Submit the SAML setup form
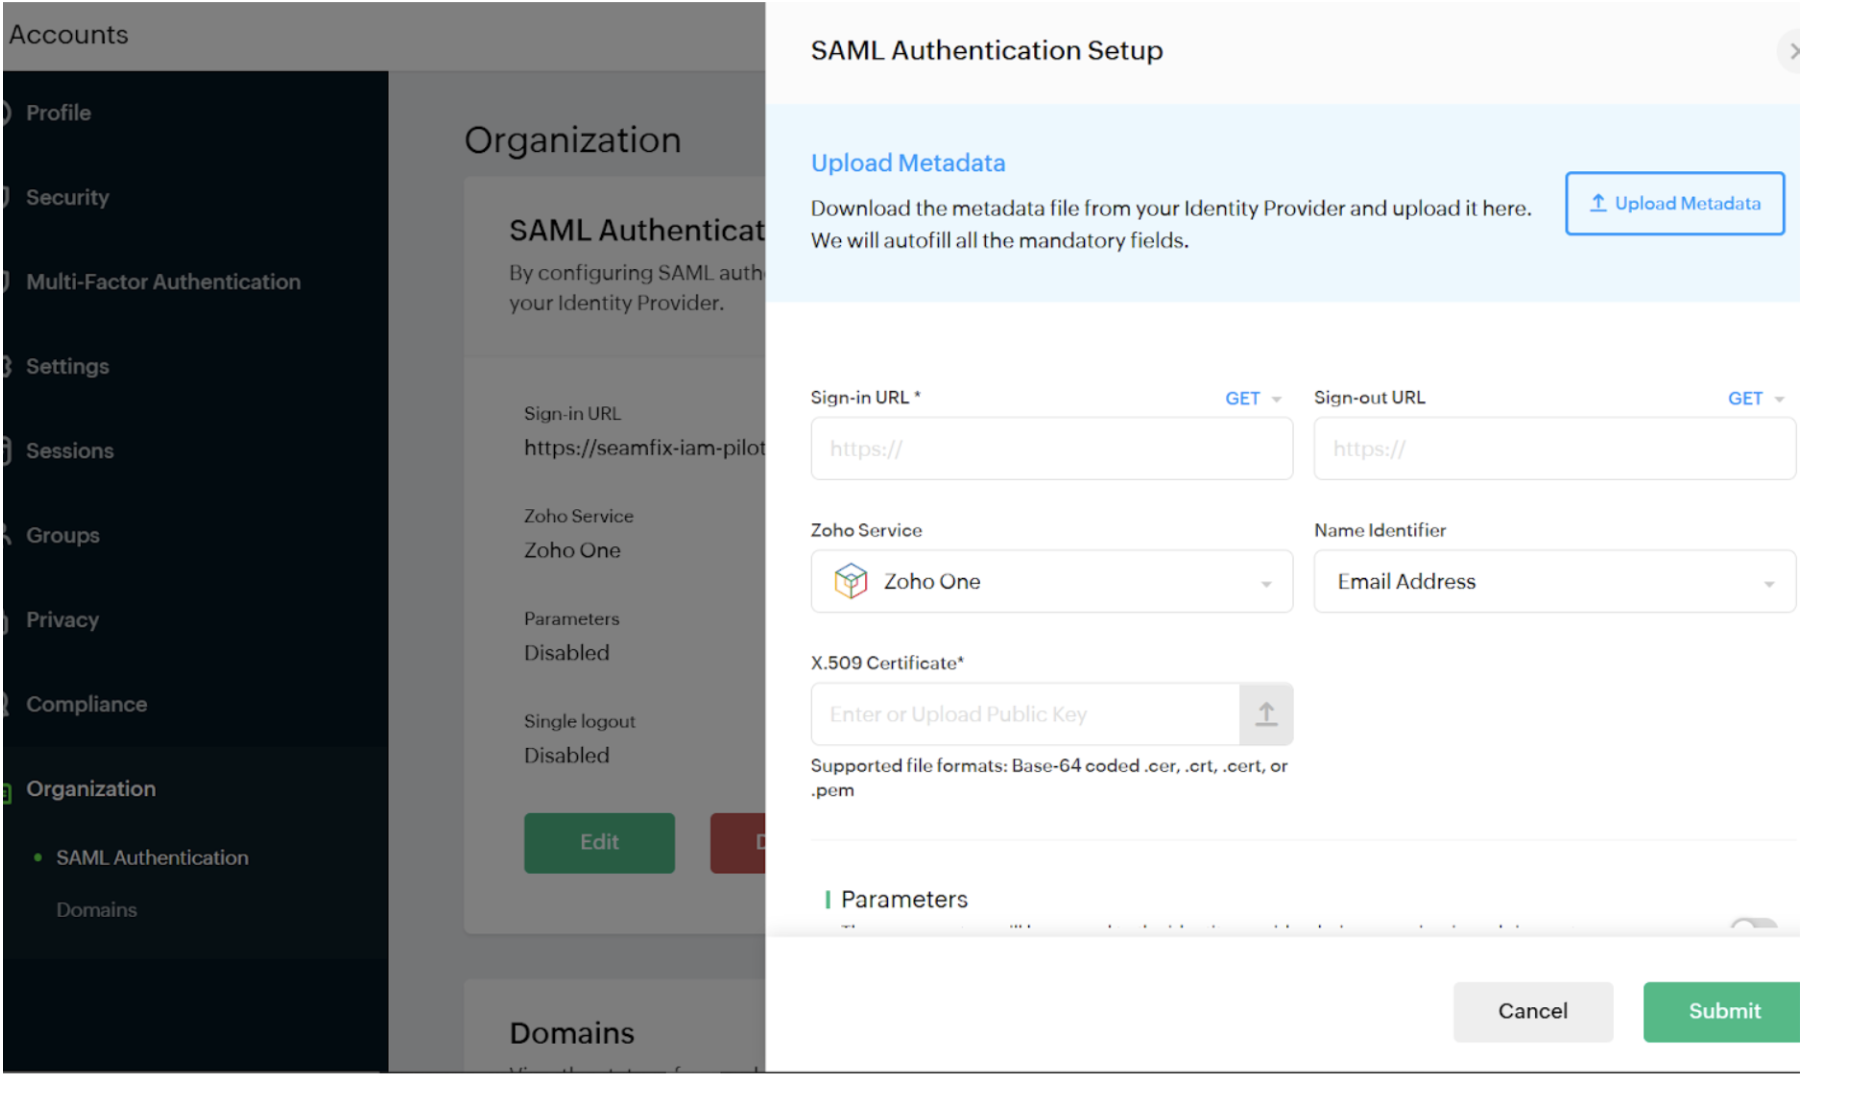This screenshot has height=1096, width=1850. click(1722, 1011)
